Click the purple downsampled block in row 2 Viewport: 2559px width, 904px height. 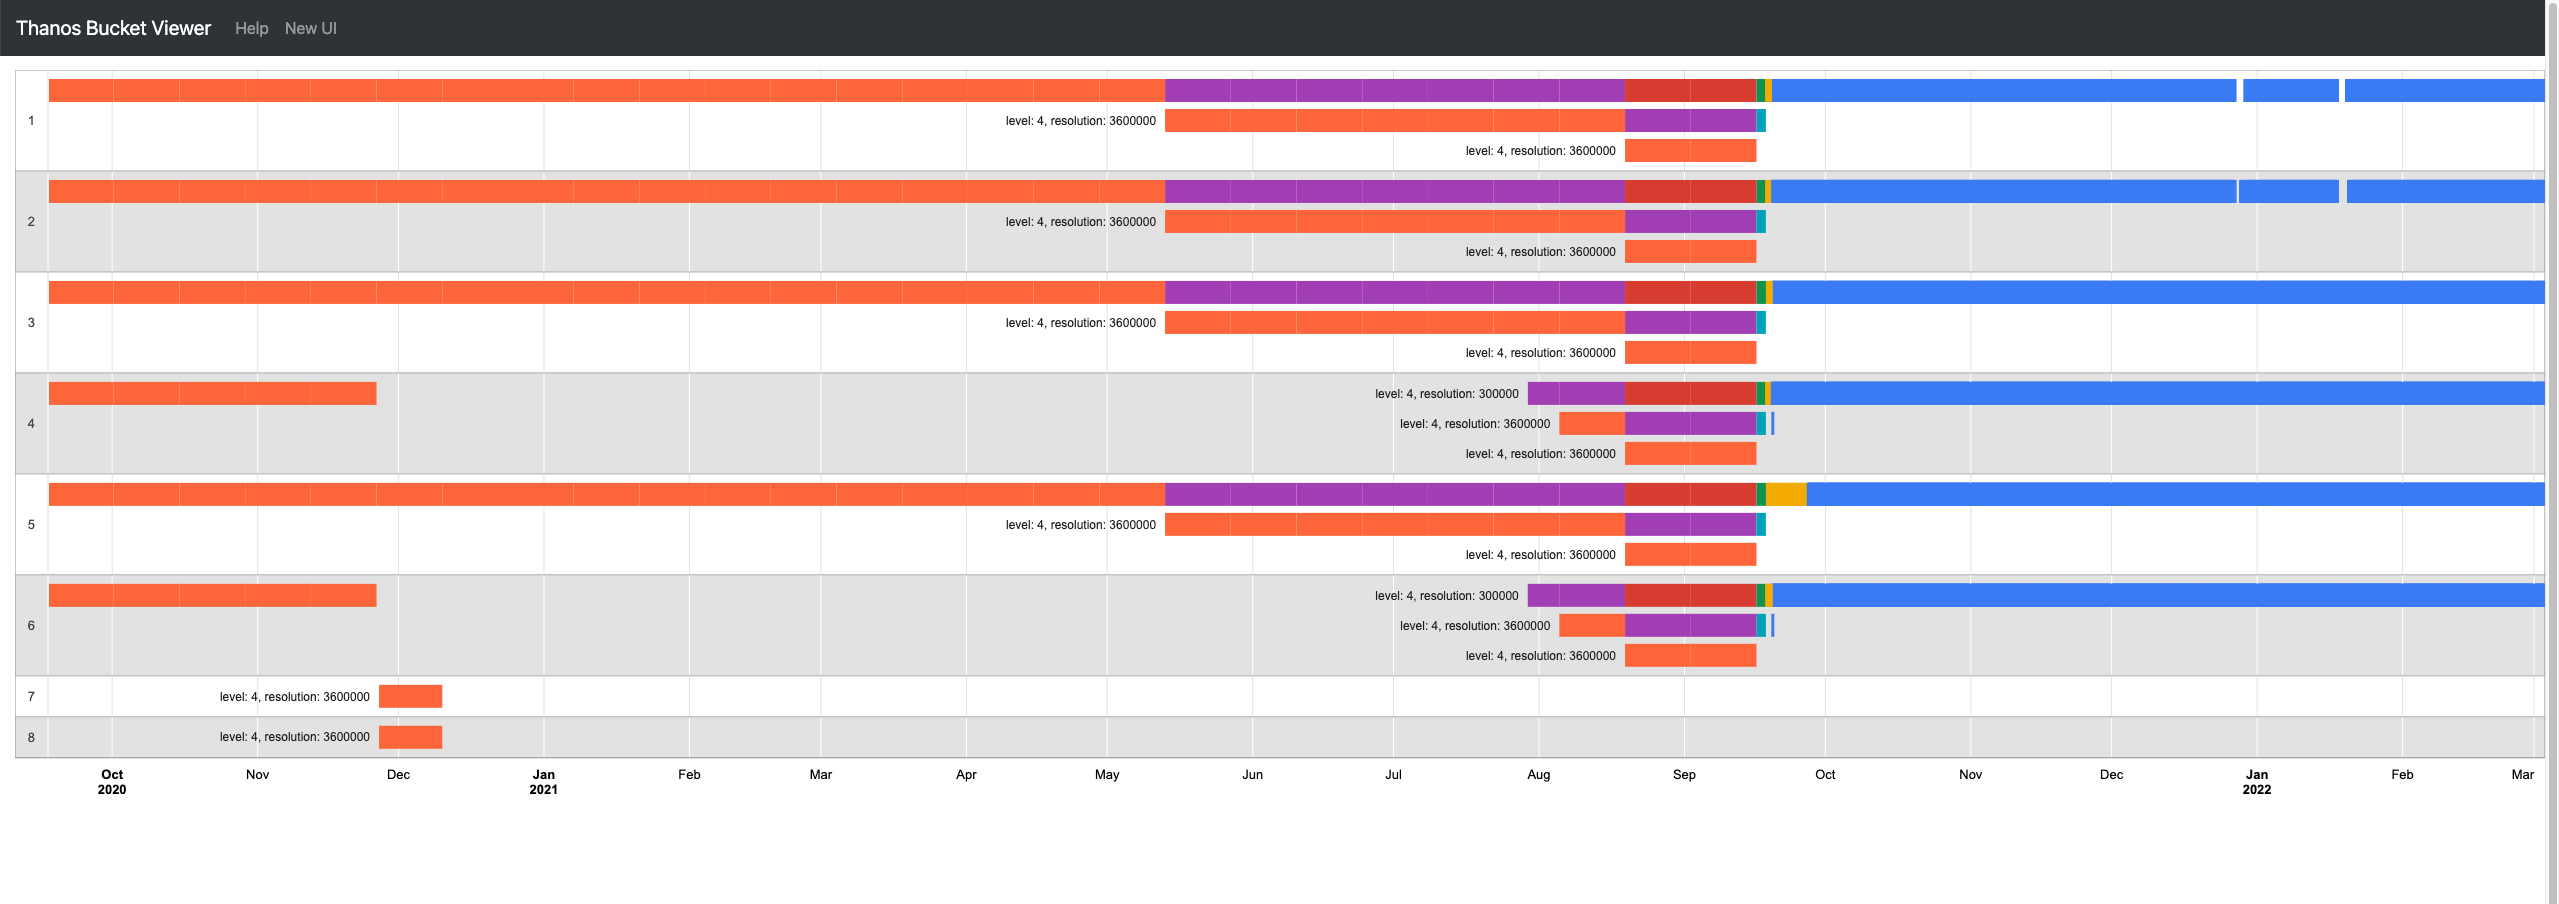coord(1390,190)
